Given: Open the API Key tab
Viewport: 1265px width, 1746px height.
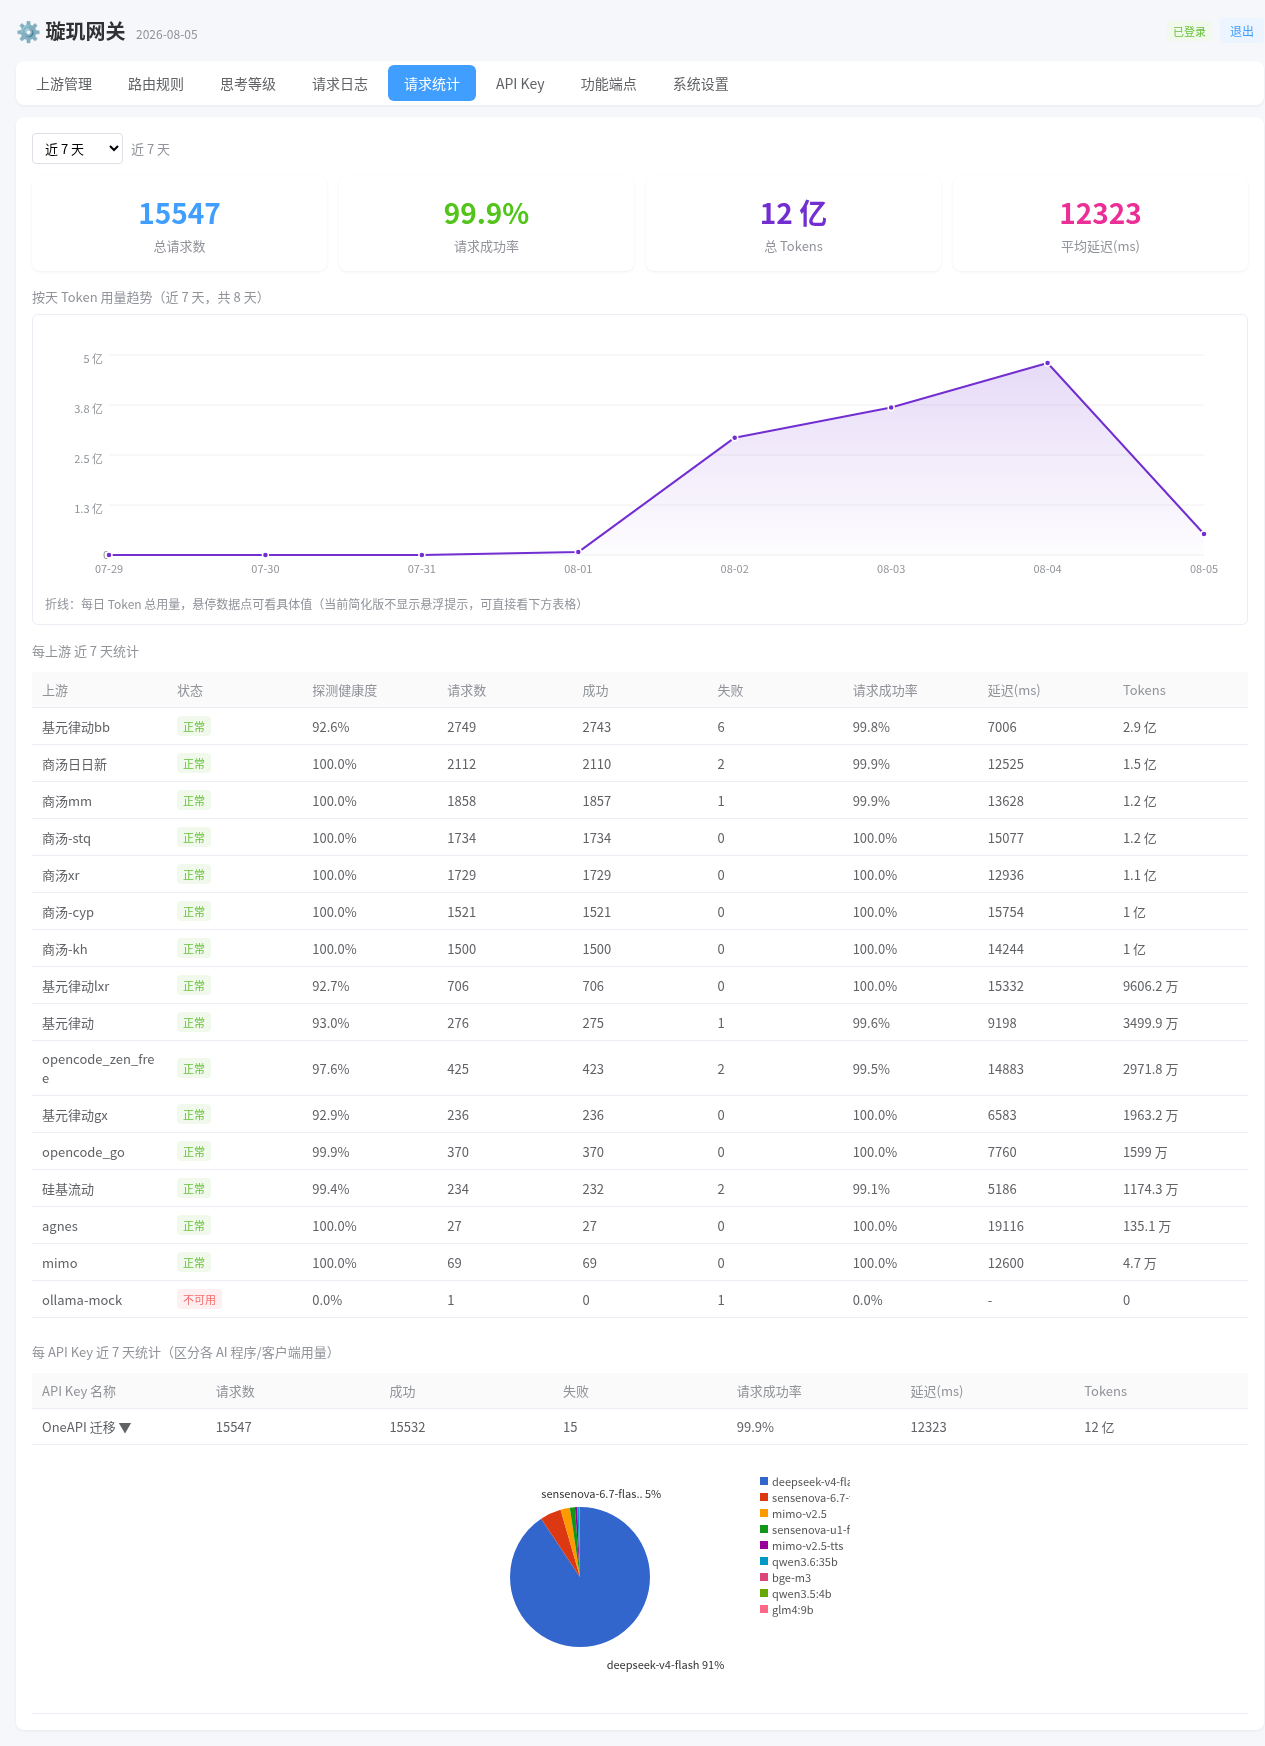Looking at the screenshot, I should pyautogui.click(x=520, y=84).
